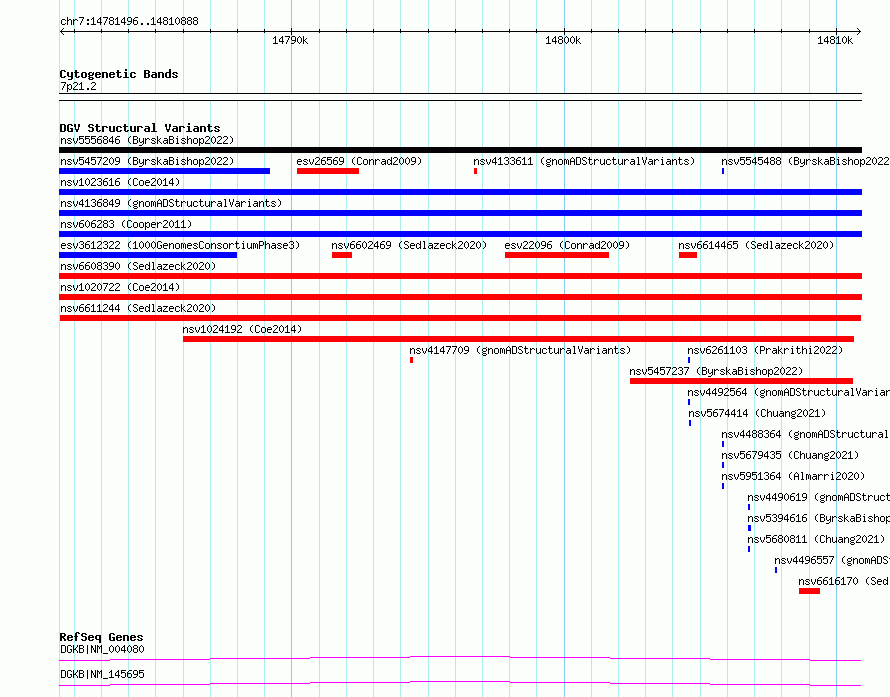Click the 14790k ruler tick label
The image size is (890, 697).
[x=290, y=40]
